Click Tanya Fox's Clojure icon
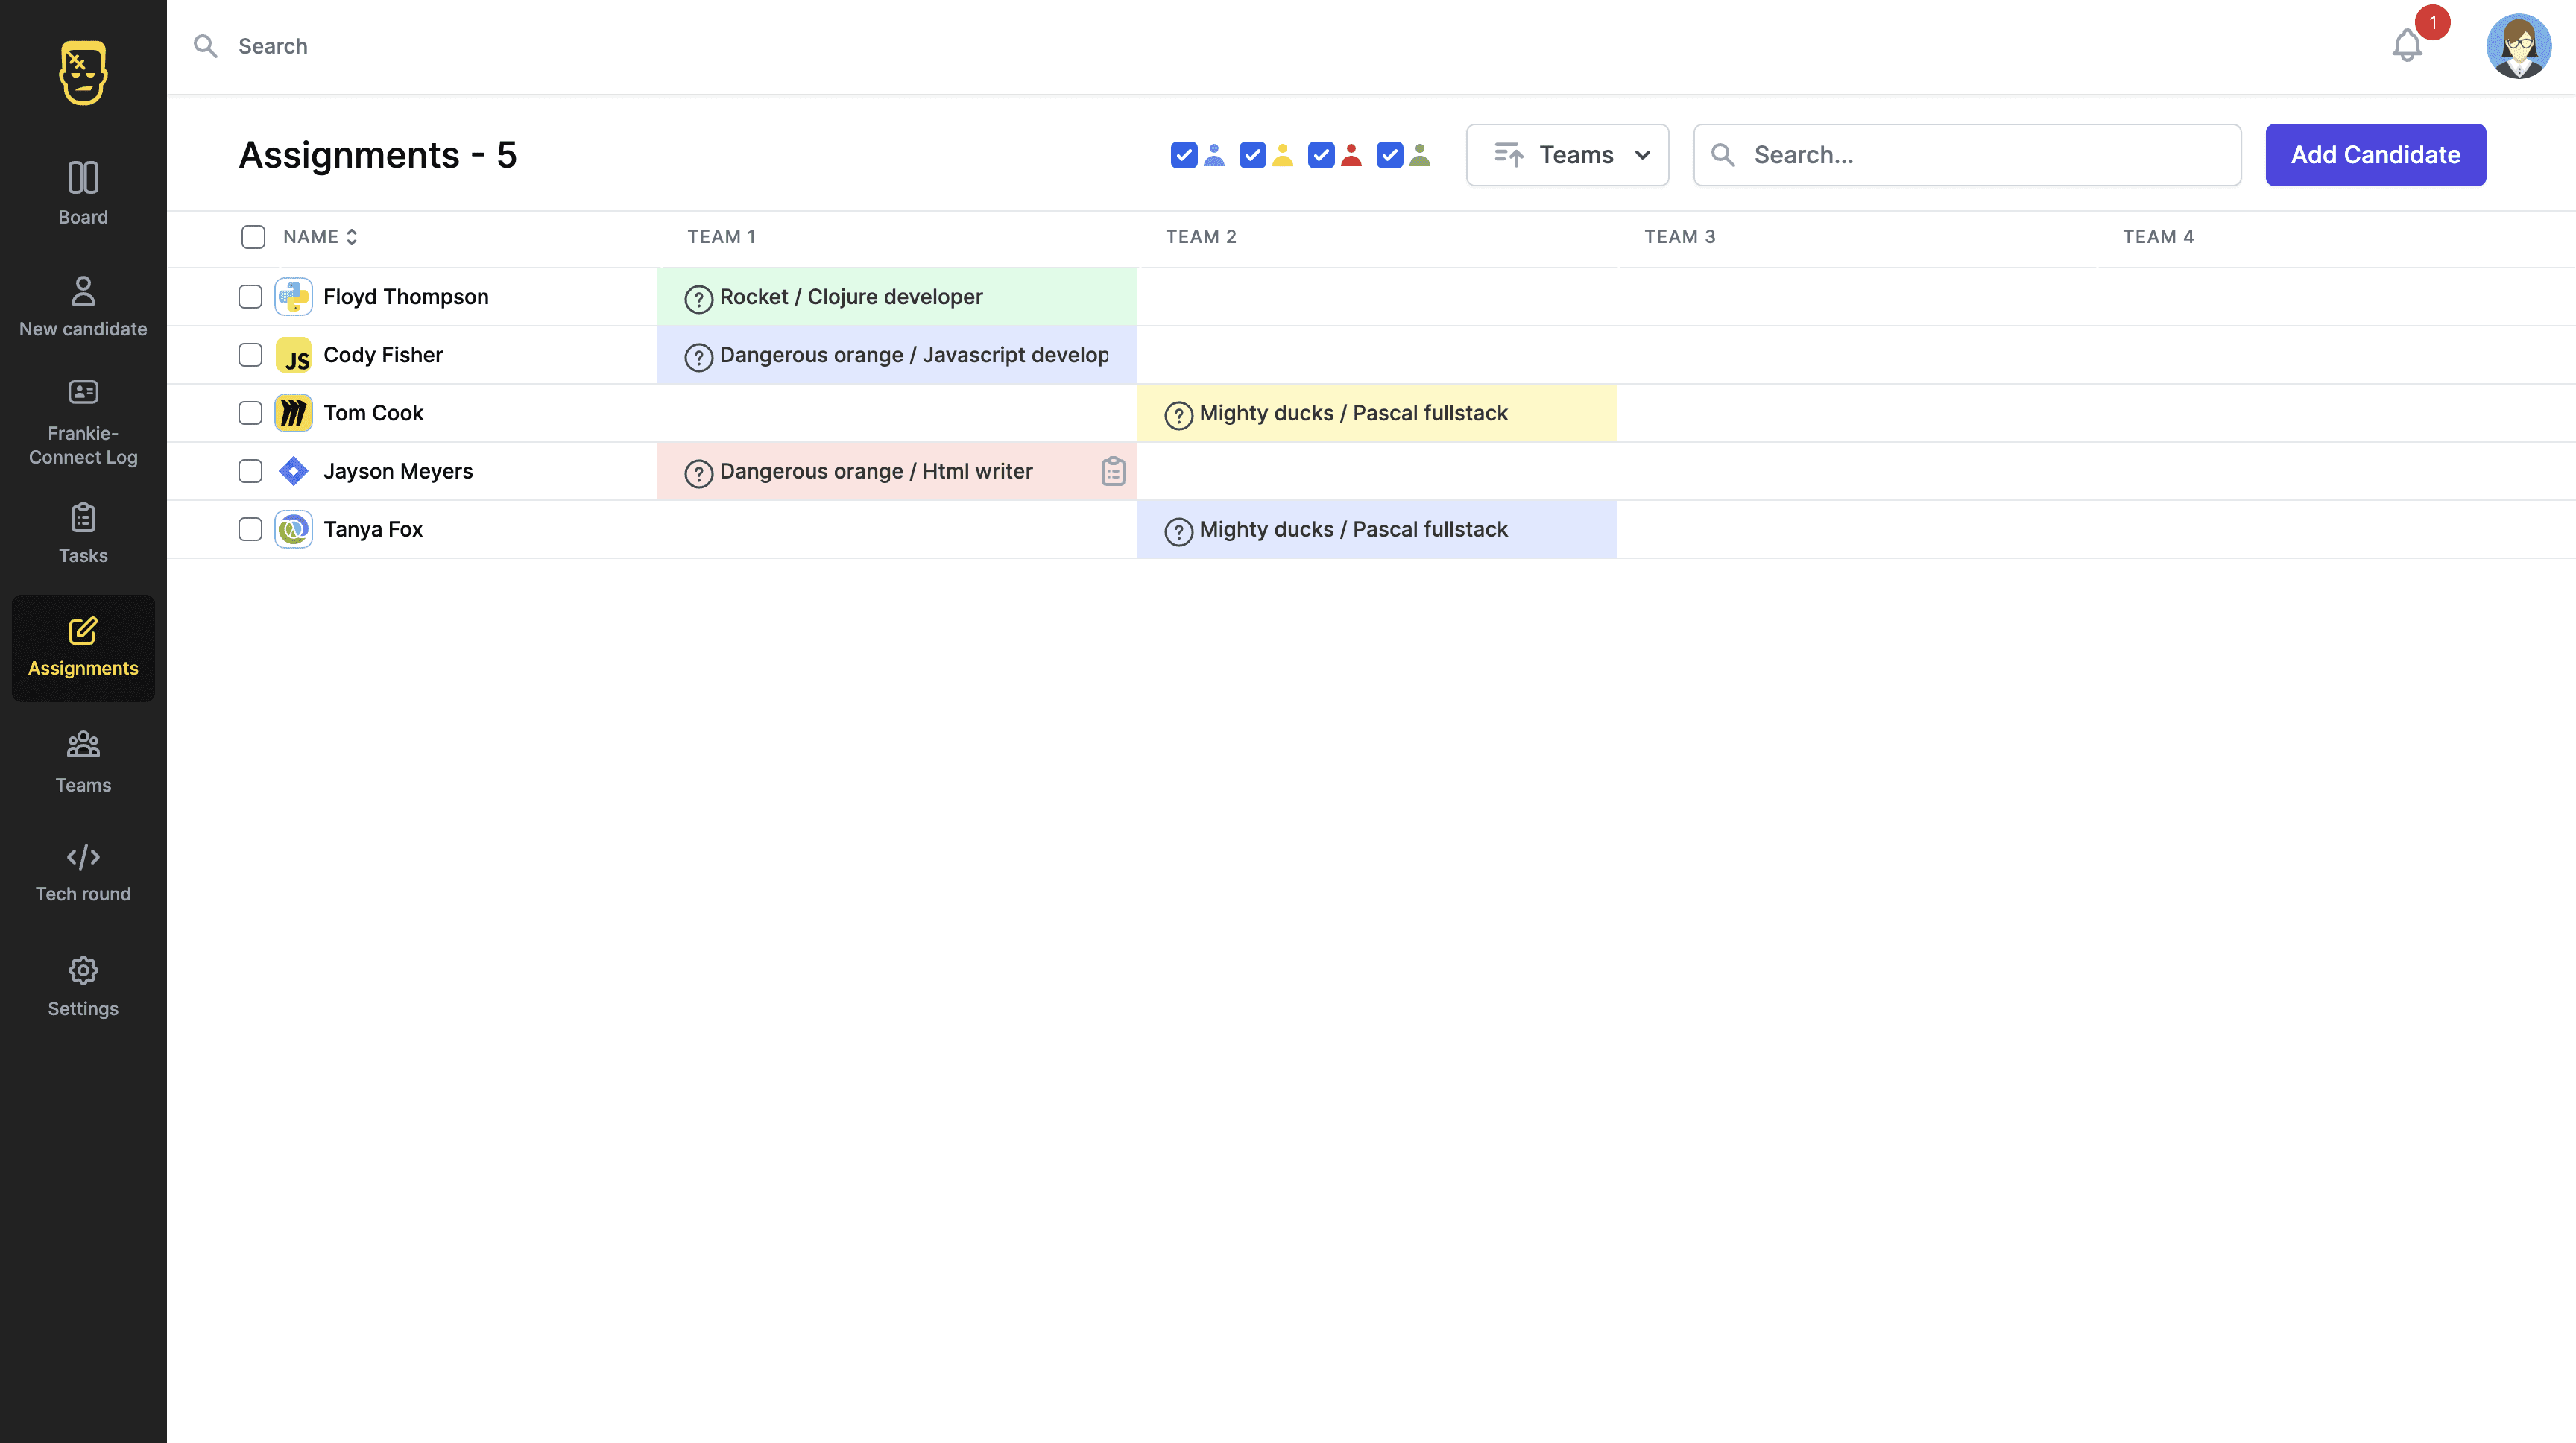 pyautogui.click(x=293, y=529)
